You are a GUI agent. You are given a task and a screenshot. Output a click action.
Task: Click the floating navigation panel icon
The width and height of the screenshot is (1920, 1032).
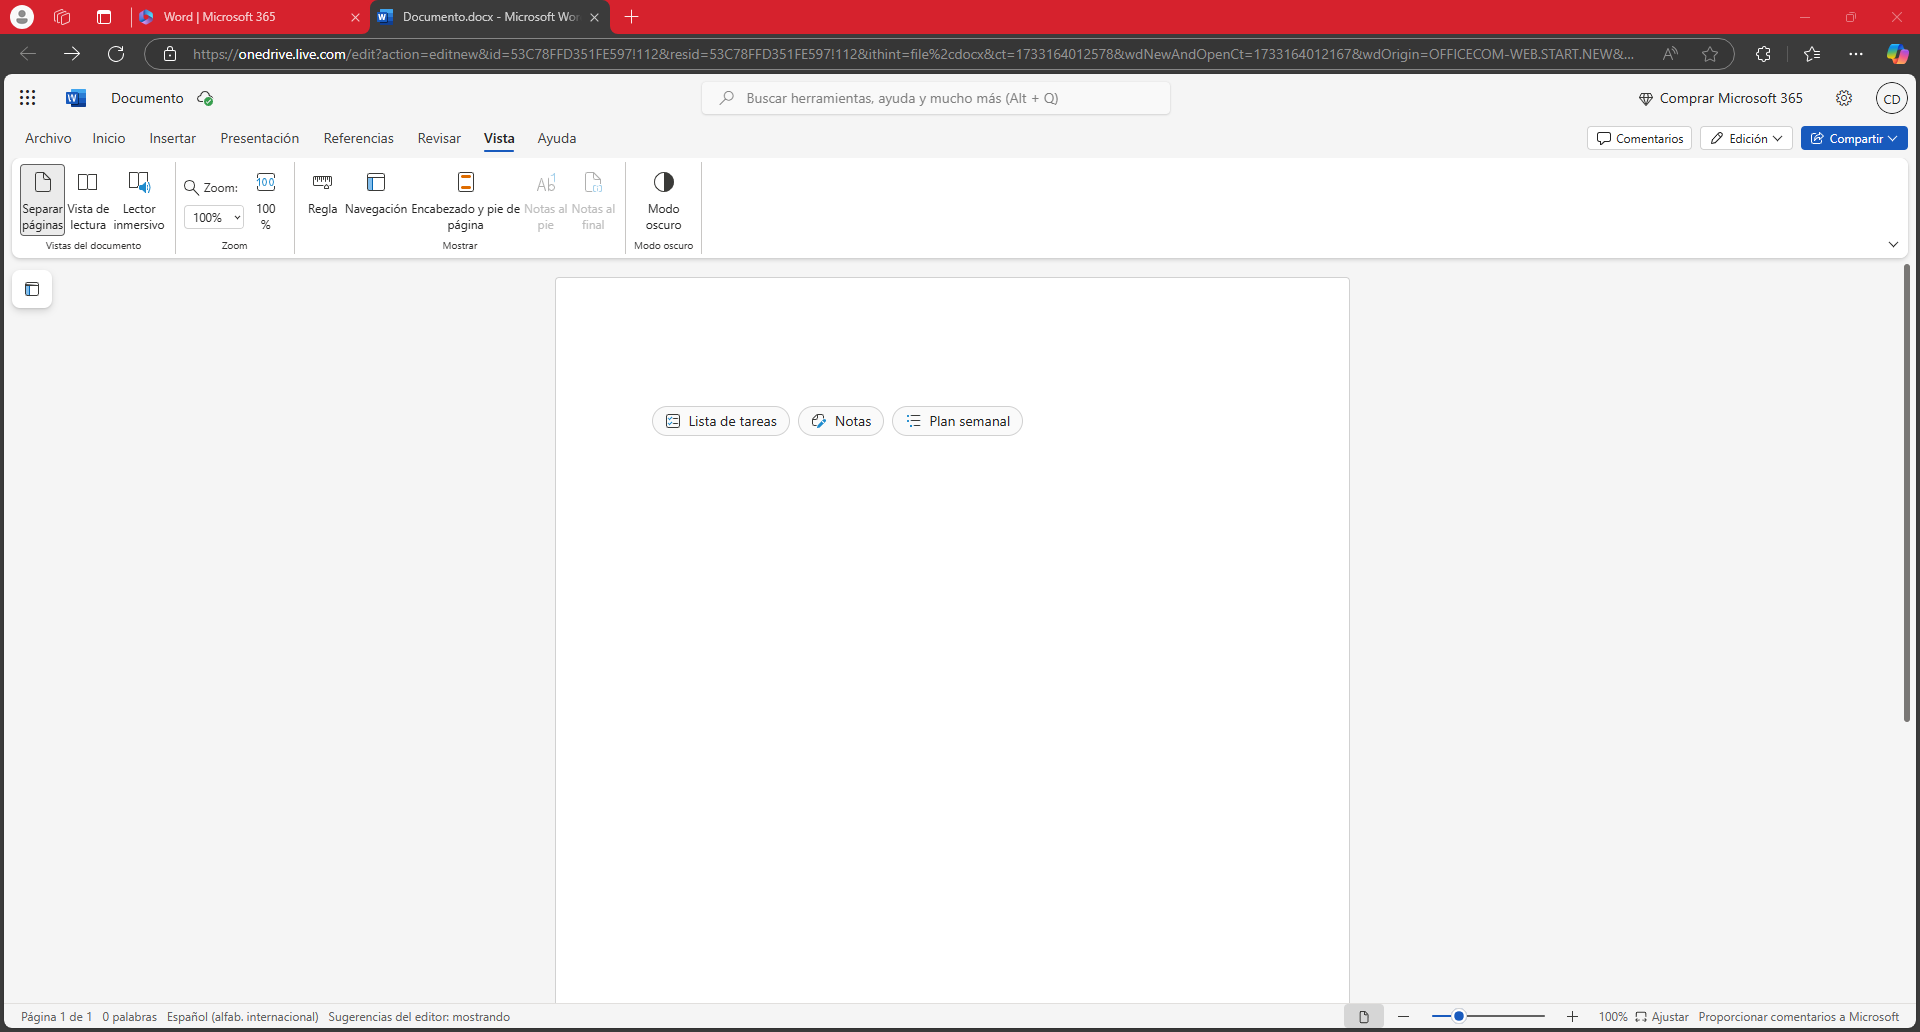(x=32, y=290)
